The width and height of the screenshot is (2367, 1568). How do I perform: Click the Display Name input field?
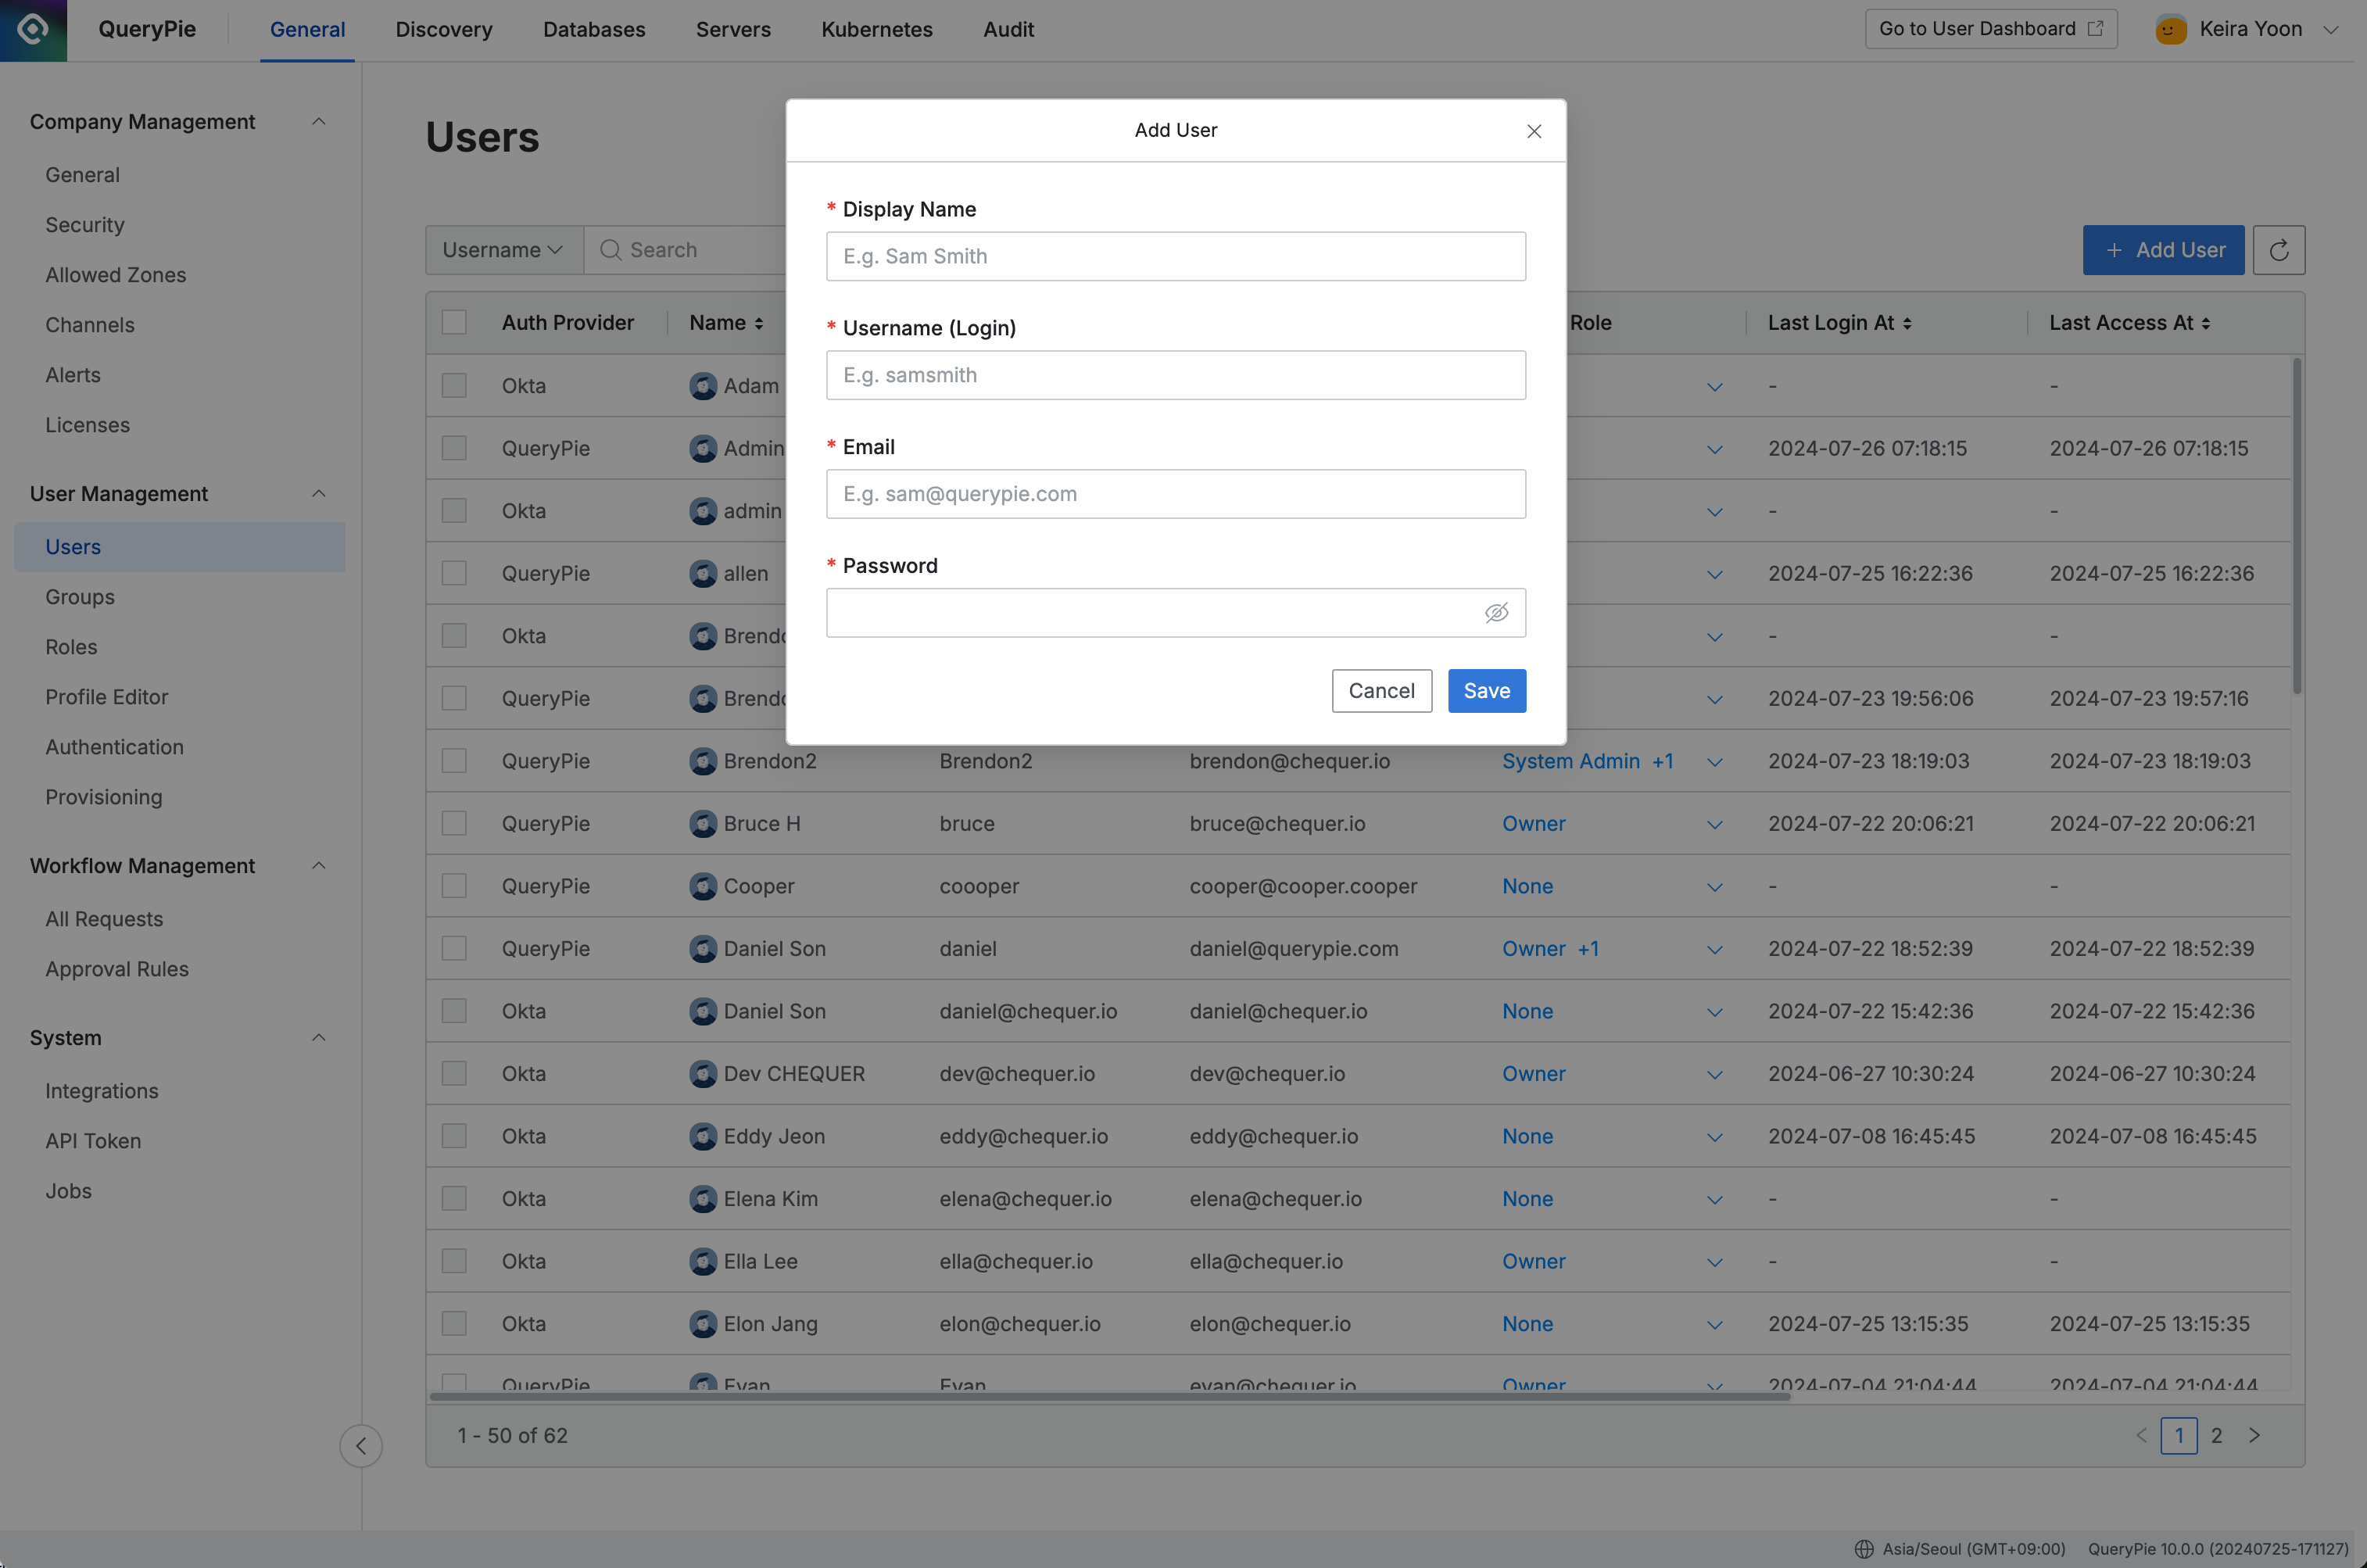(1176, 256)
